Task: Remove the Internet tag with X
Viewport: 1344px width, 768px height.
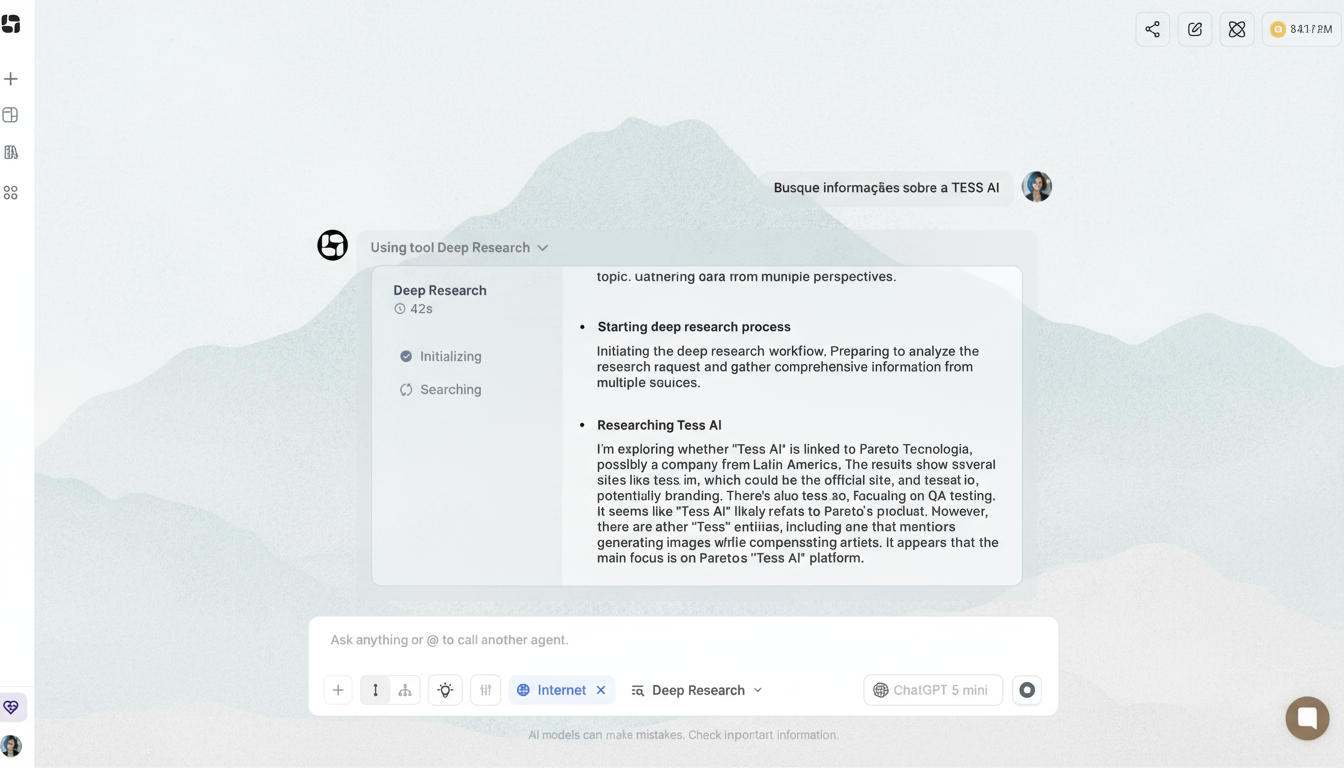Action: (601, 690)
